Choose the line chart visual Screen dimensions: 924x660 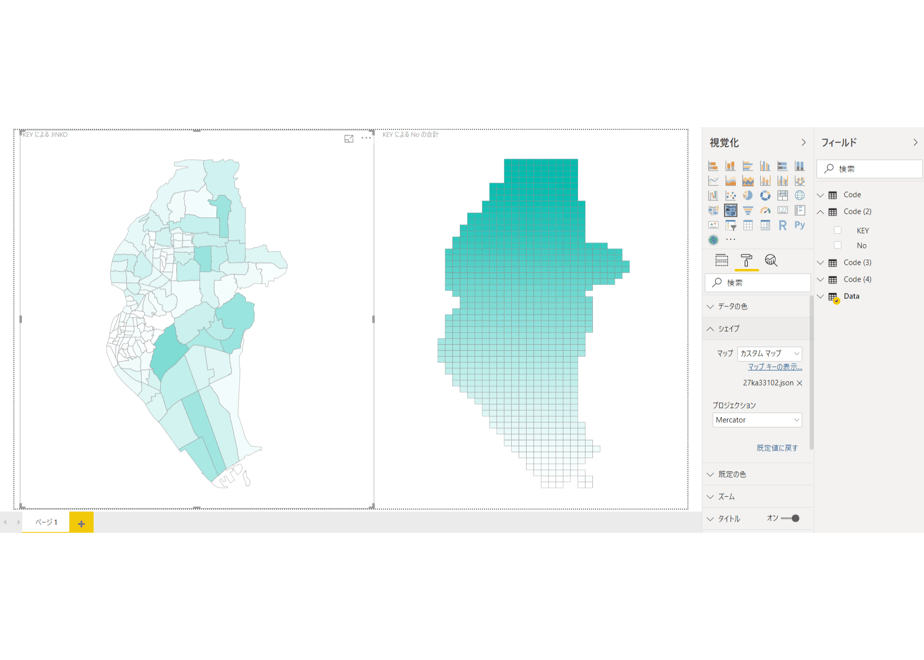click(x=713, y=181)
